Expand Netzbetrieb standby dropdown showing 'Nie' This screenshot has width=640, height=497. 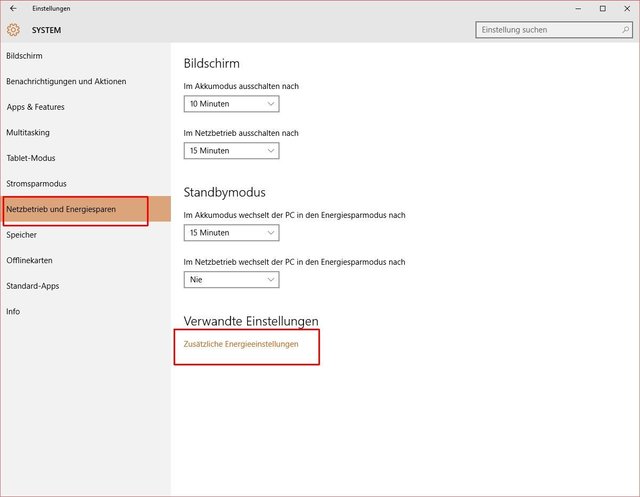tap(231, 280)
